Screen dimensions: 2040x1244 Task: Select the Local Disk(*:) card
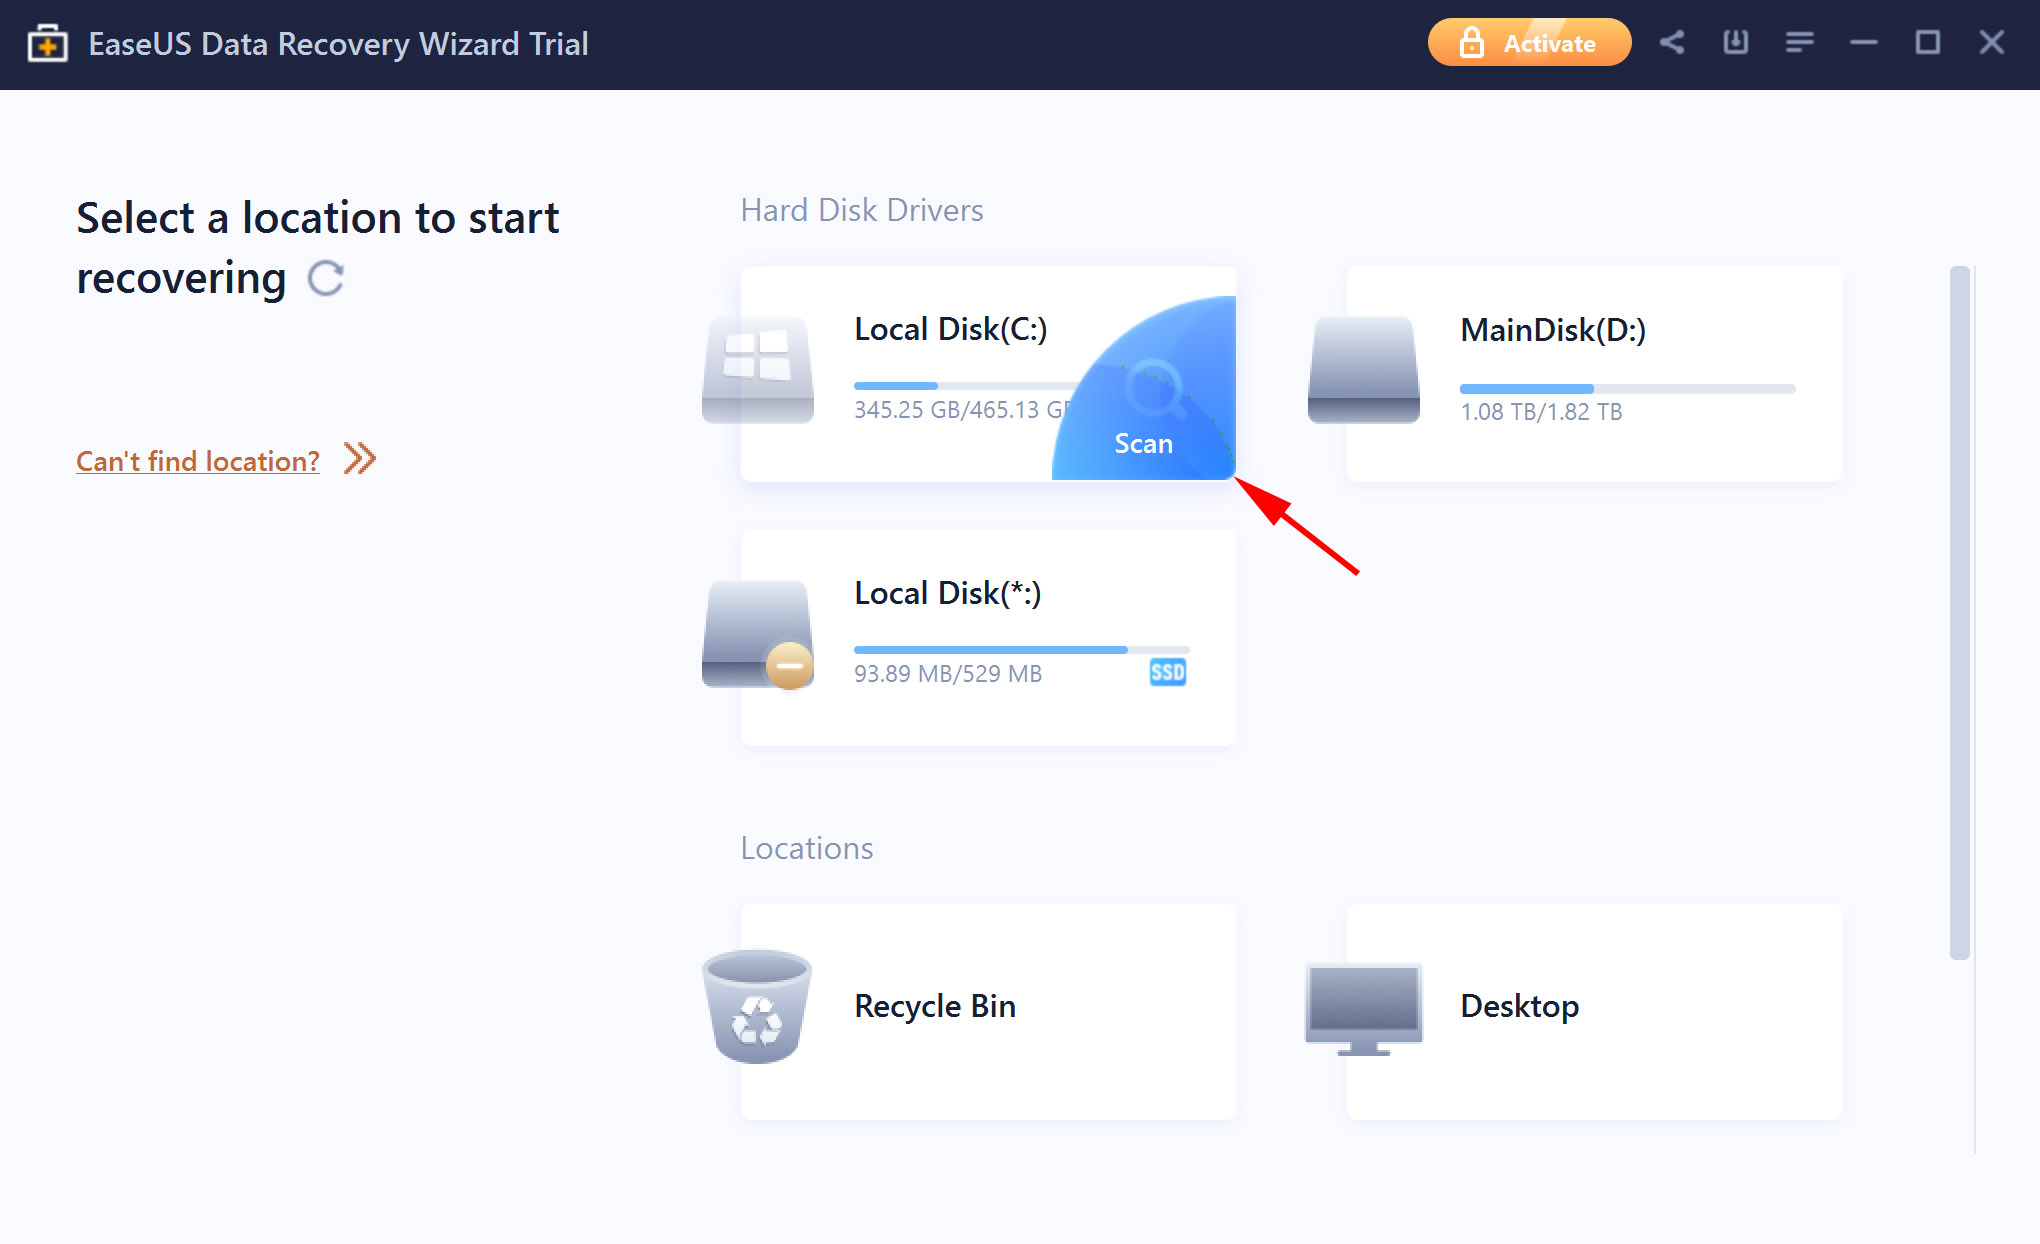coord(988,638)
